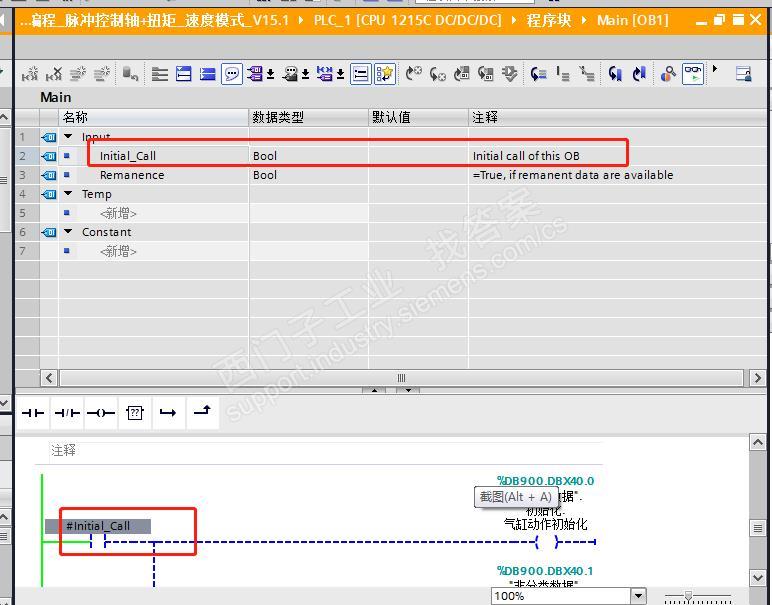Toggle the favorites bar star icon
The image size is (772, 605).
385,74
